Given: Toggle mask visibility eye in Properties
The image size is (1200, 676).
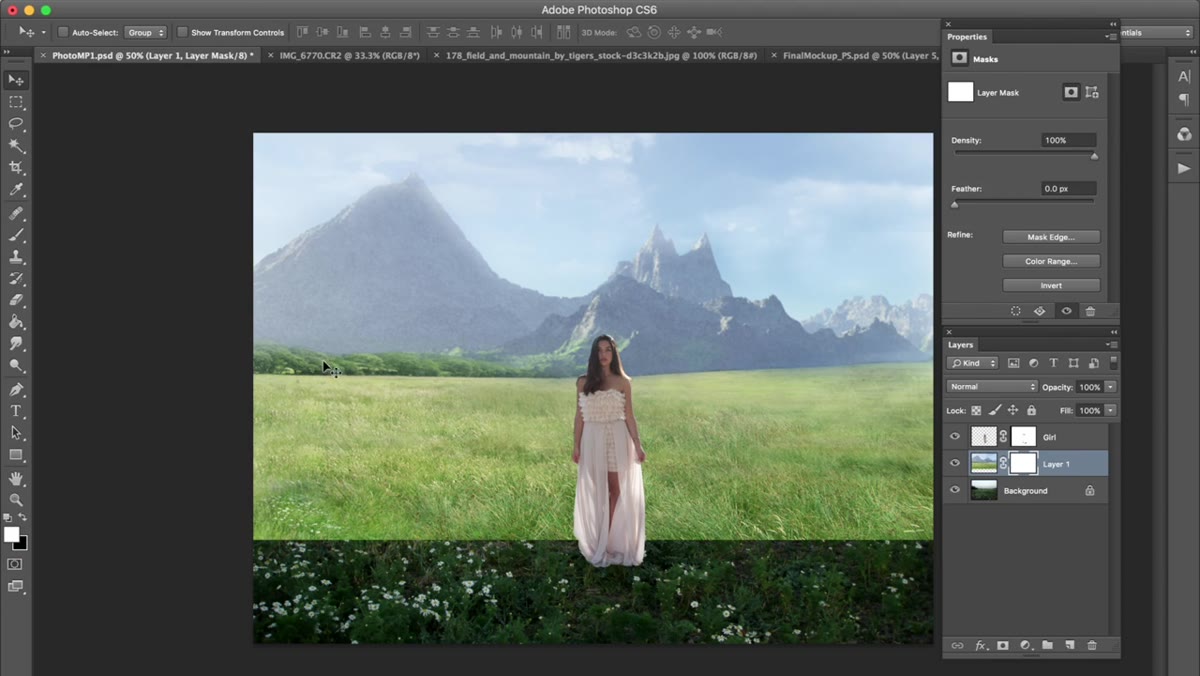Looking at the screenshot, I should (x=1066, y=311).
